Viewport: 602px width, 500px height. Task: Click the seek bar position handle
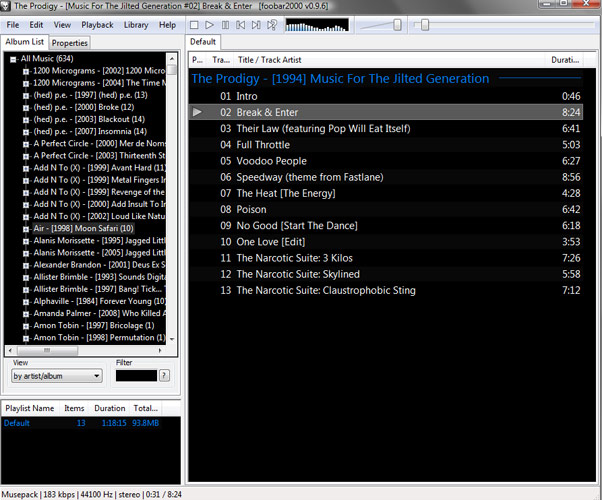point(425,25)
